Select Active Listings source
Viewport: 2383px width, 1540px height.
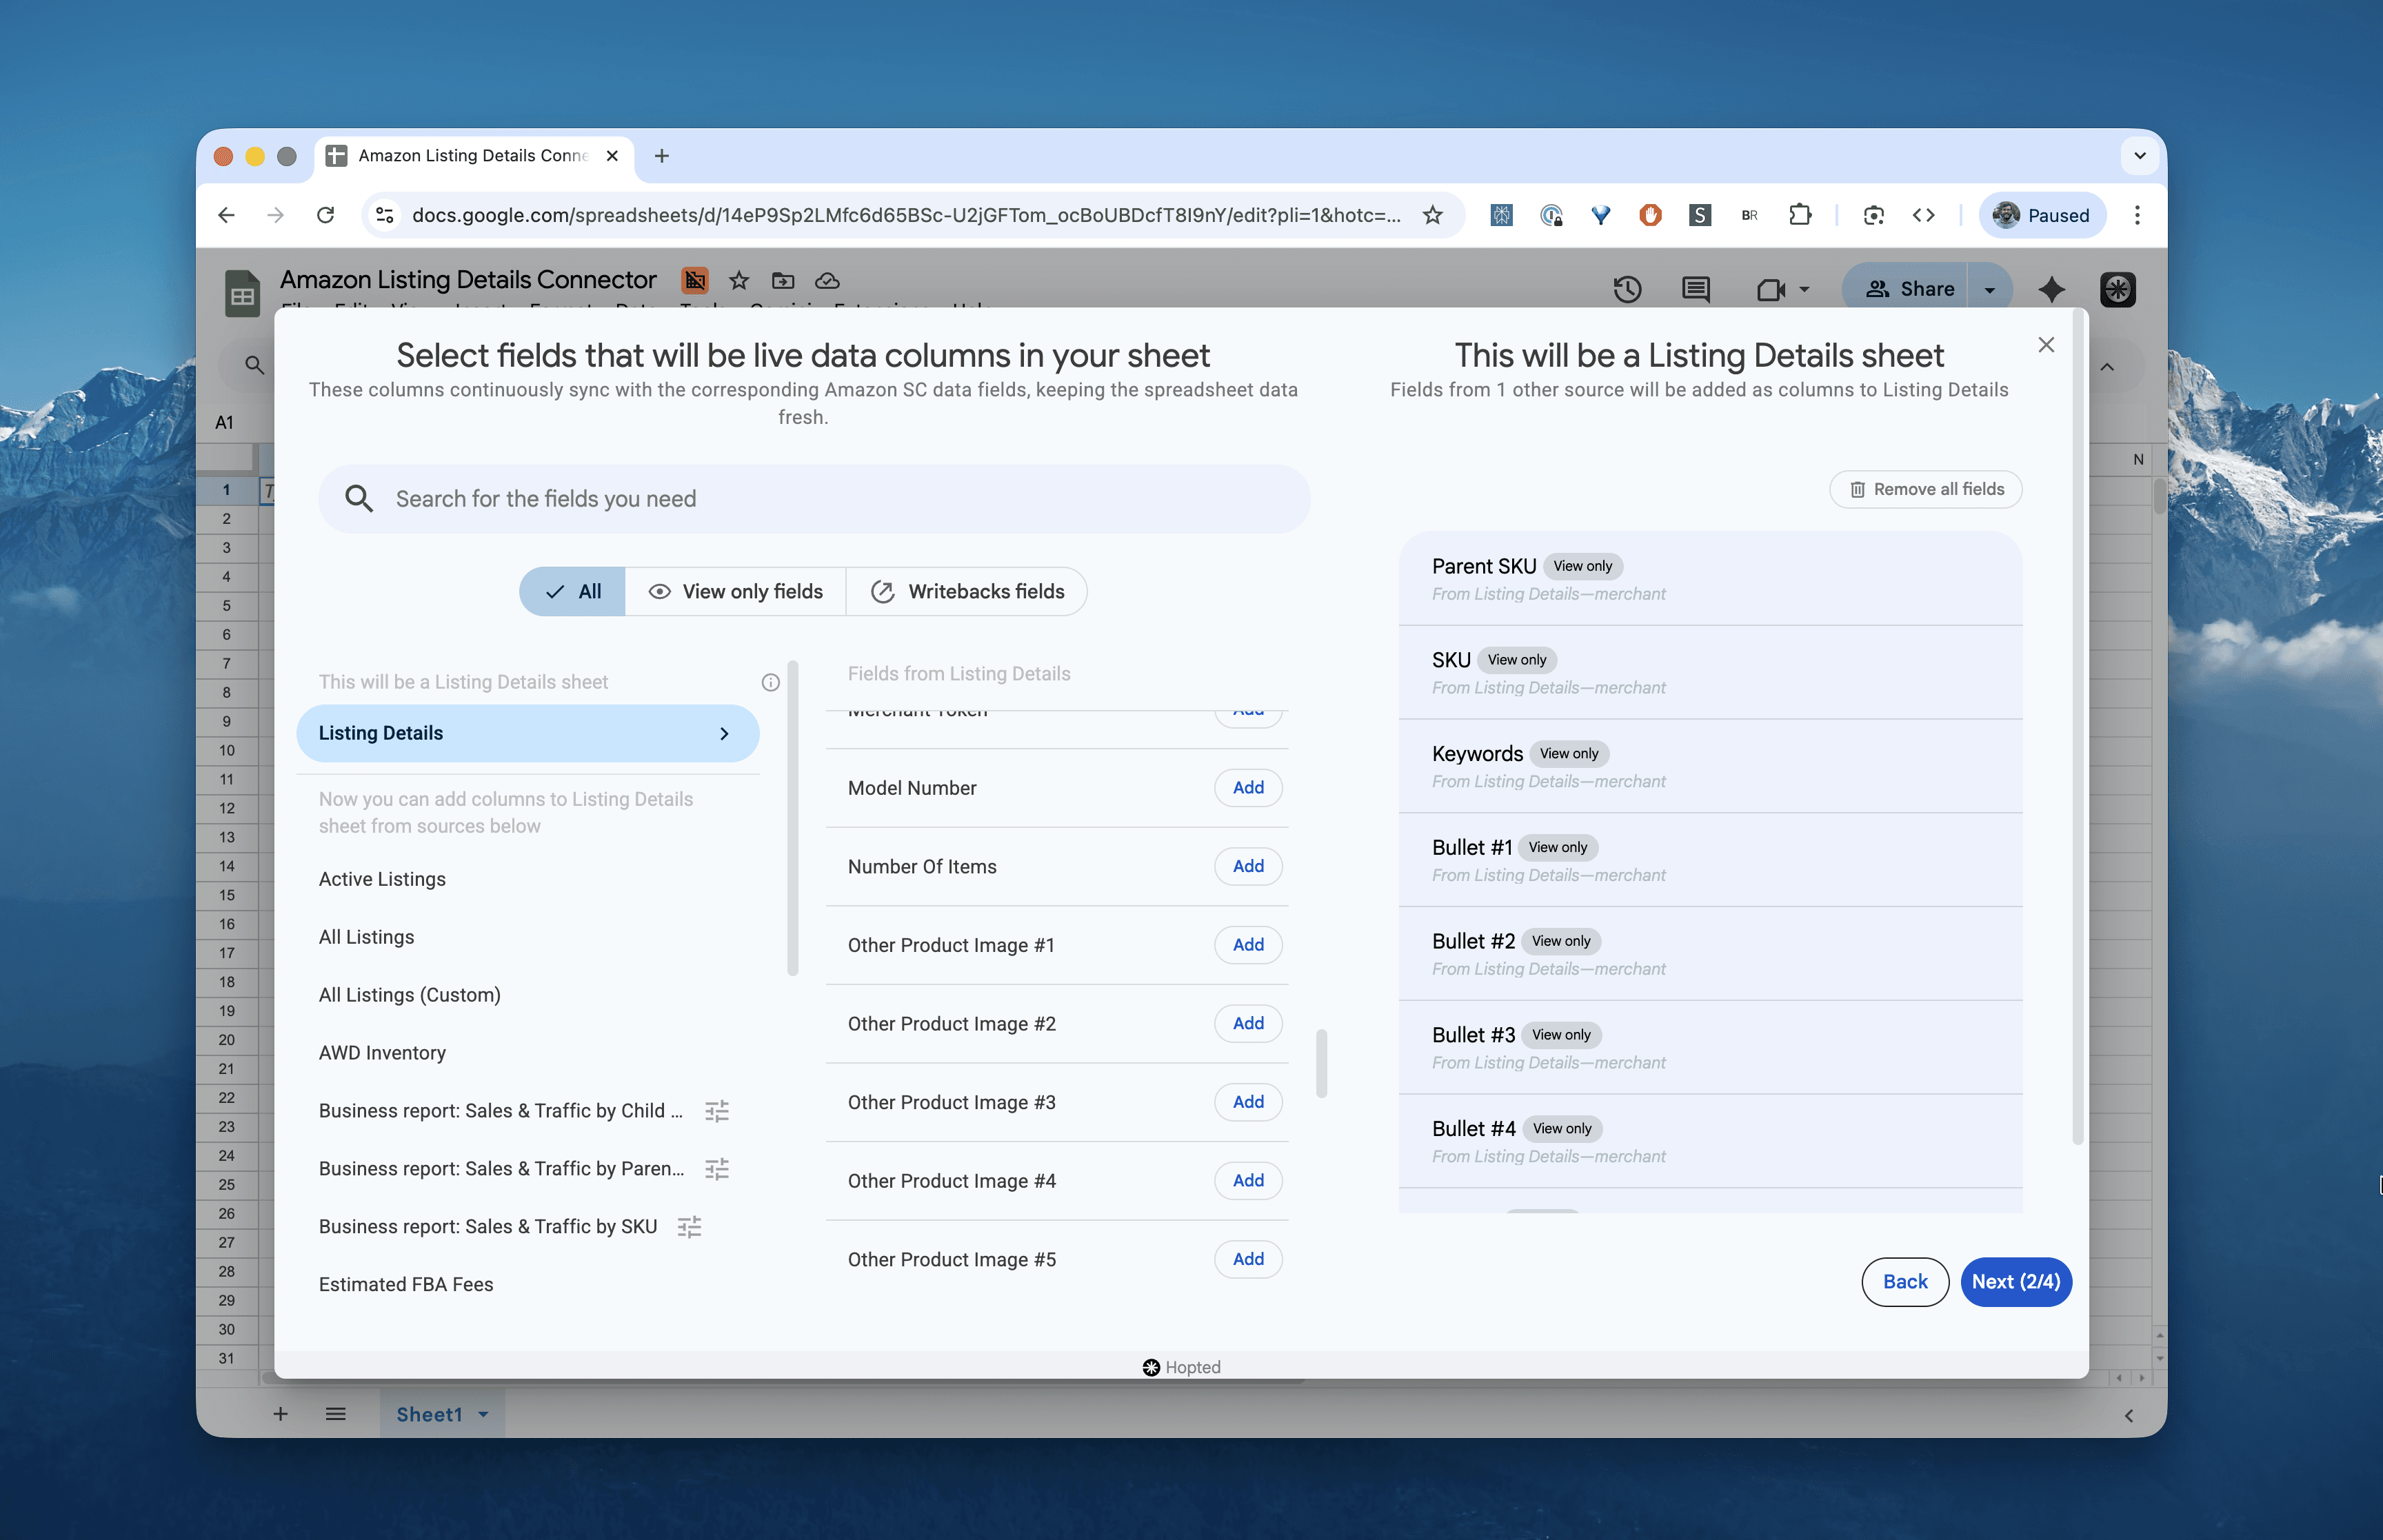click(382, 879)
